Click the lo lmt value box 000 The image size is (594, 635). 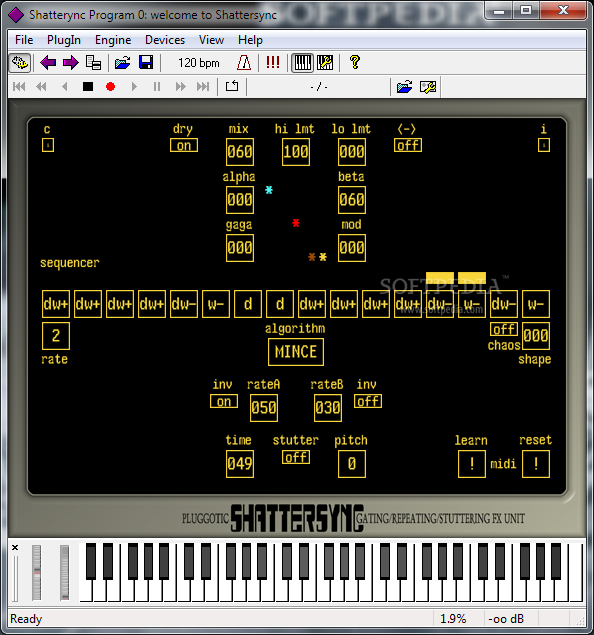352,152
